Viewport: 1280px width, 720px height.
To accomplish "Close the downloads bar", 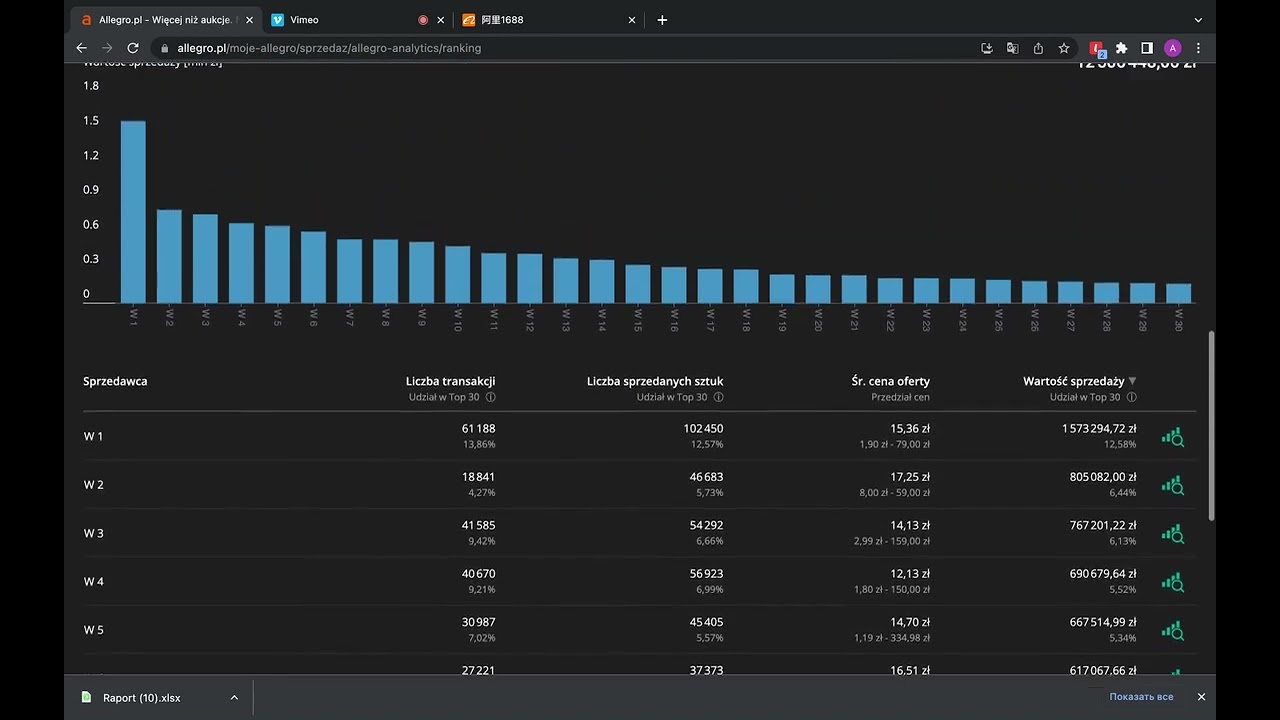I will point(1201,697).
